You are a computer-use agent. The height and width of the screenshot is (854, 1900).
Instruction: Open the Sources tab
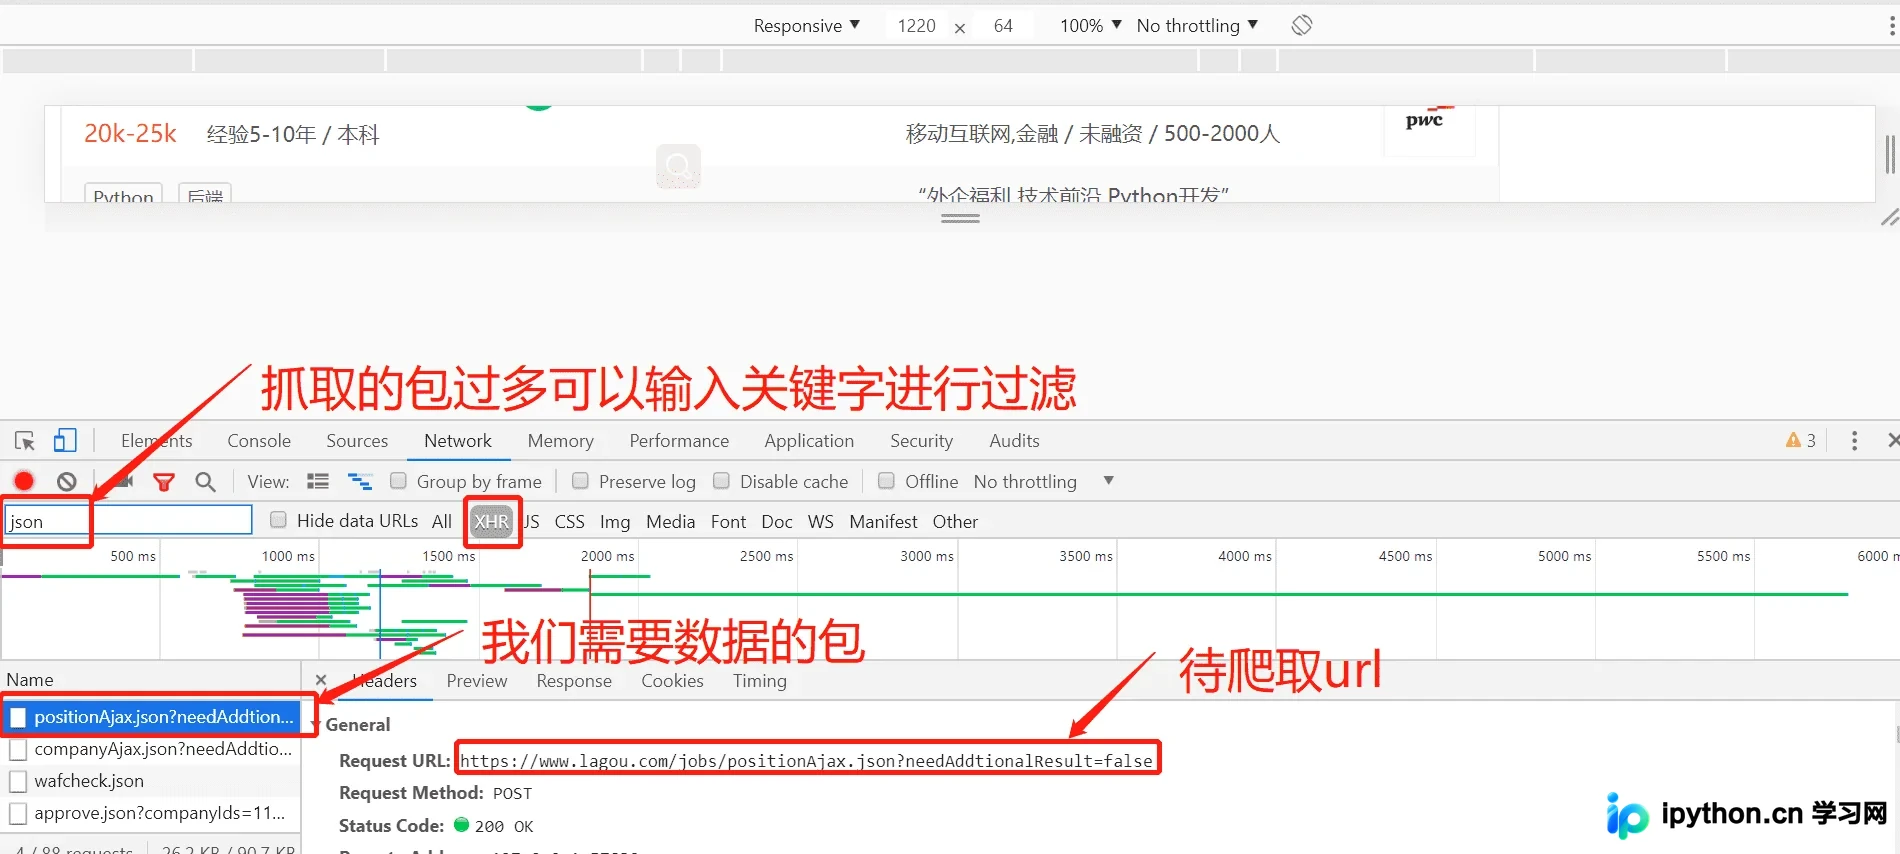(x=357, y=441)
